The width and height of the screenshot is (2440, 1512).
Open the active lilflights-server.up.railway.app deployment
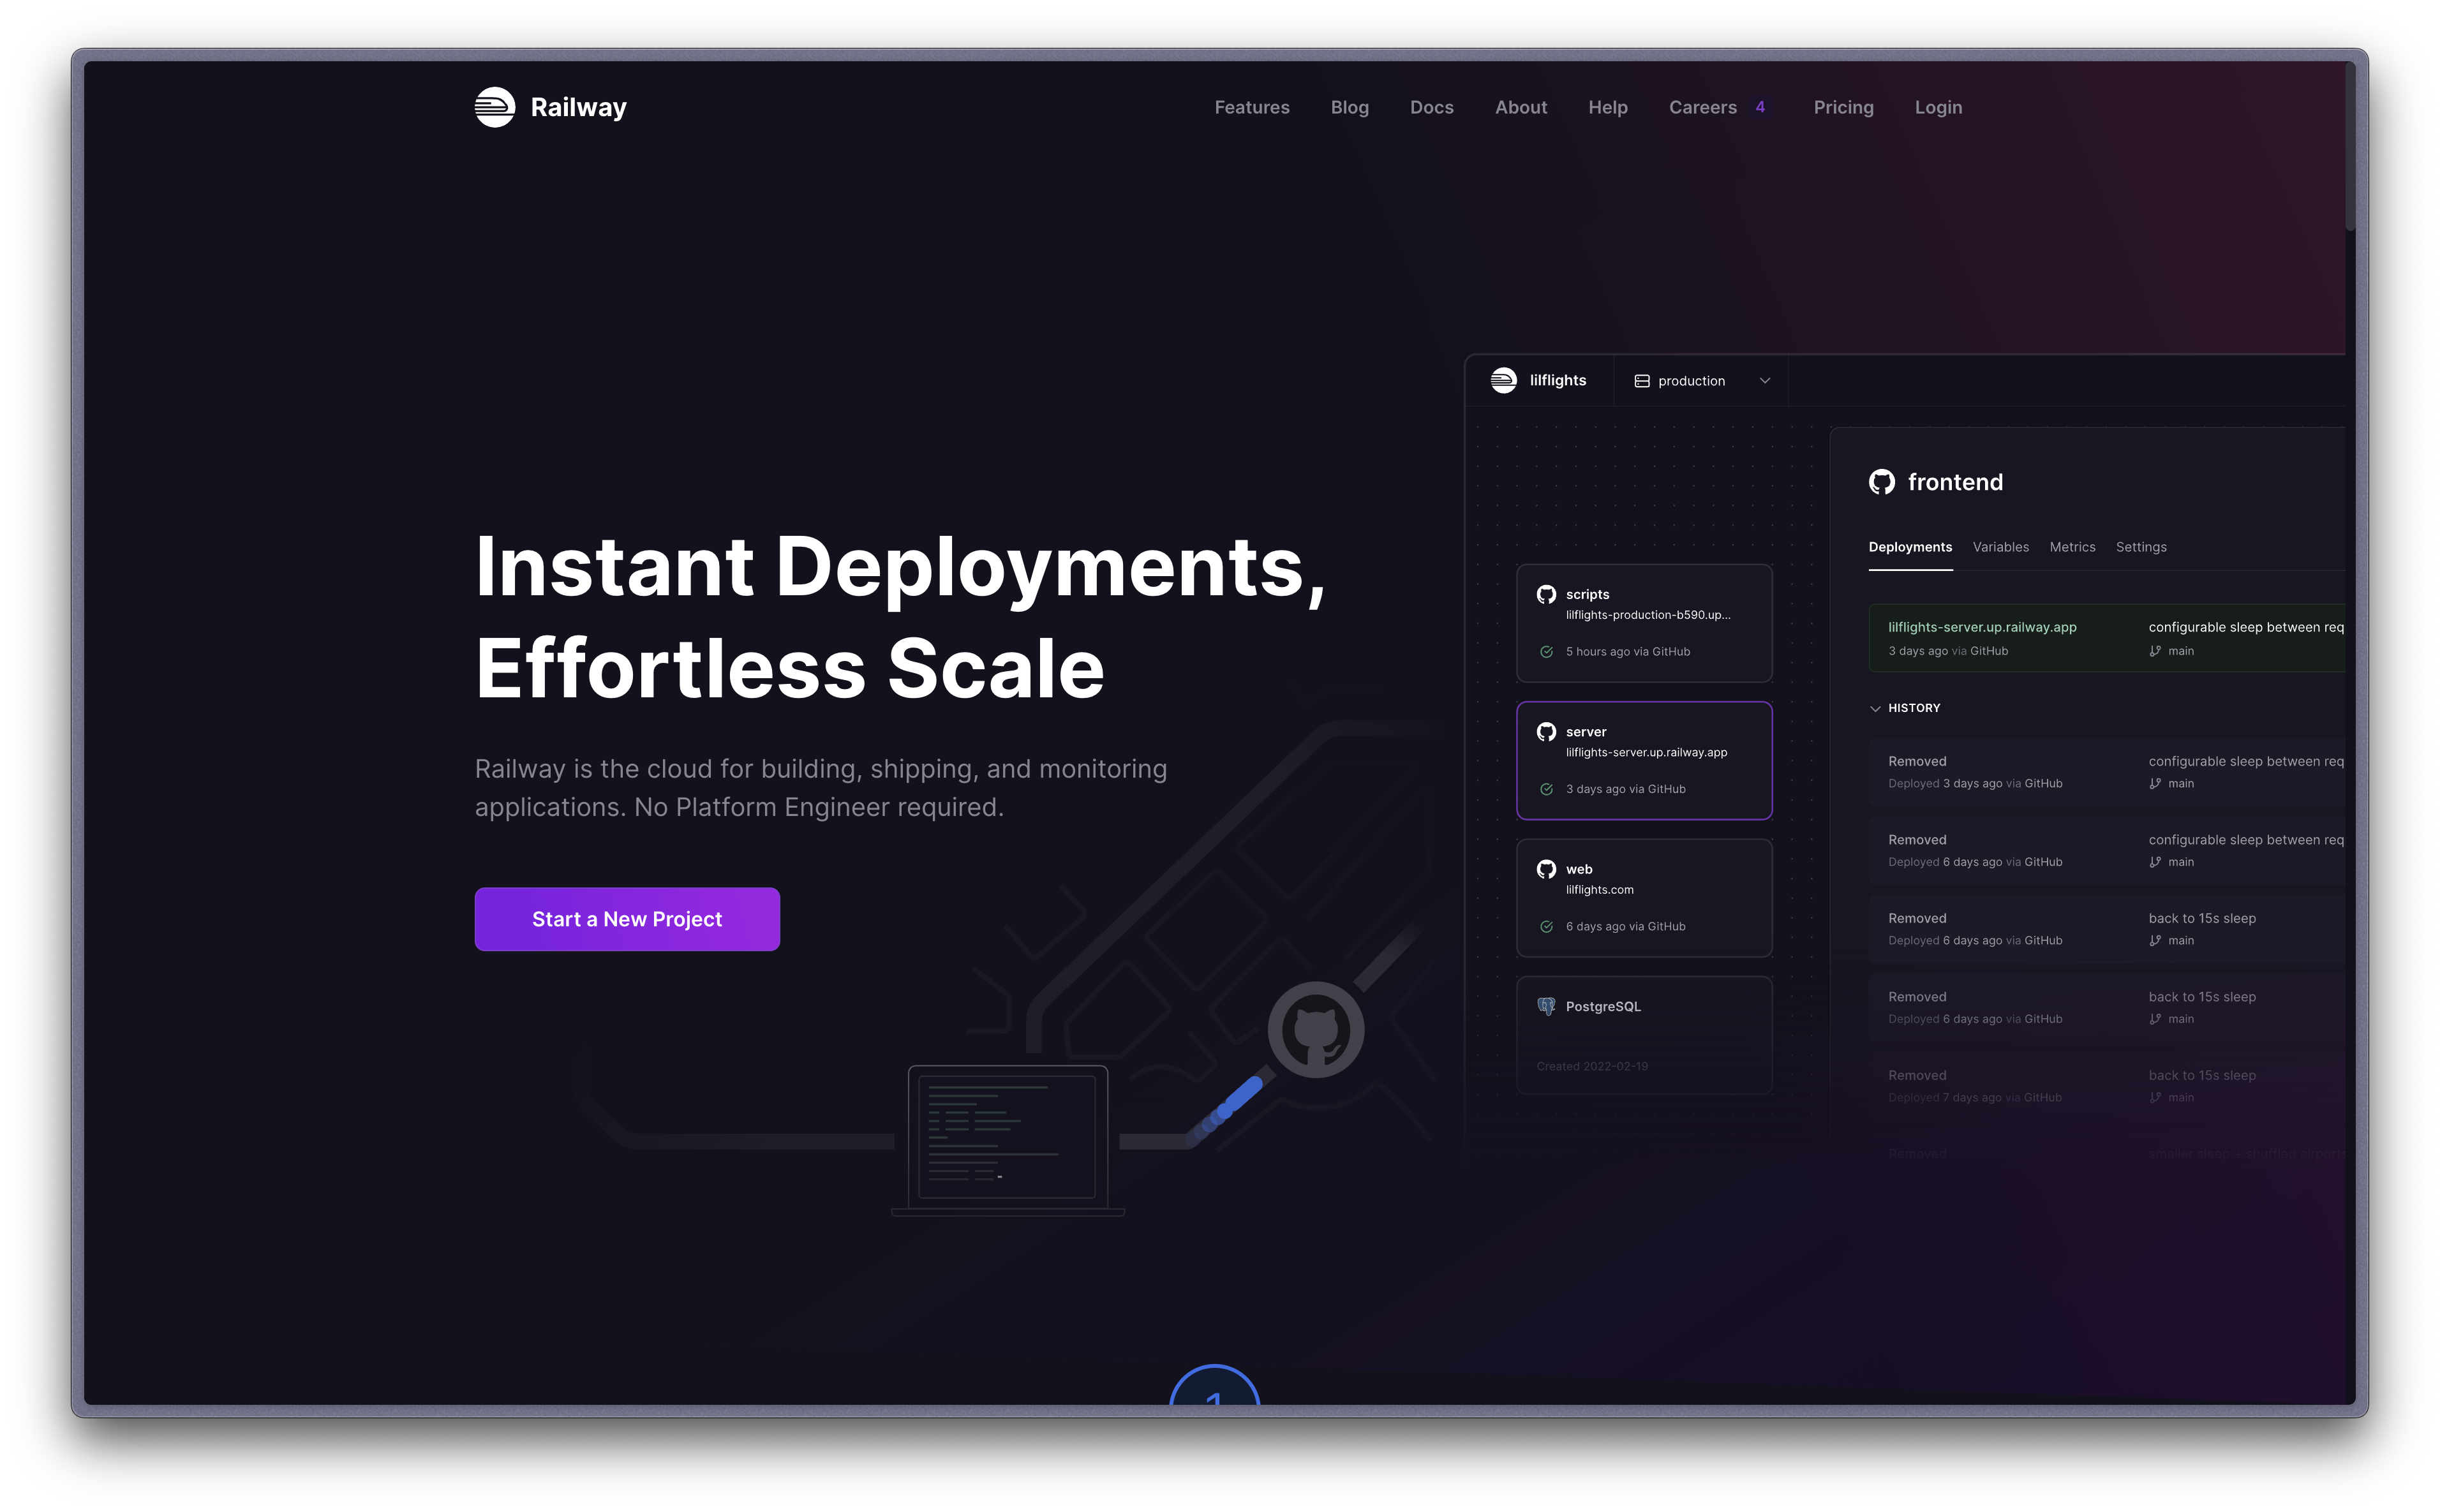1981,627
